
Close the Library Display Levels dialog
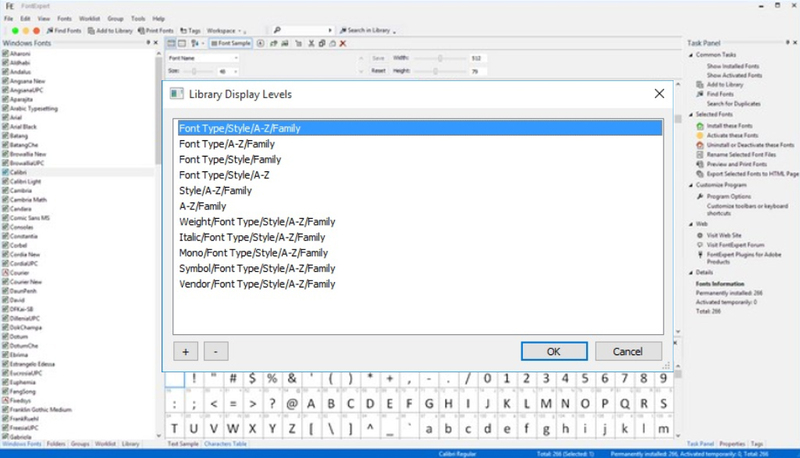[659, 93]
